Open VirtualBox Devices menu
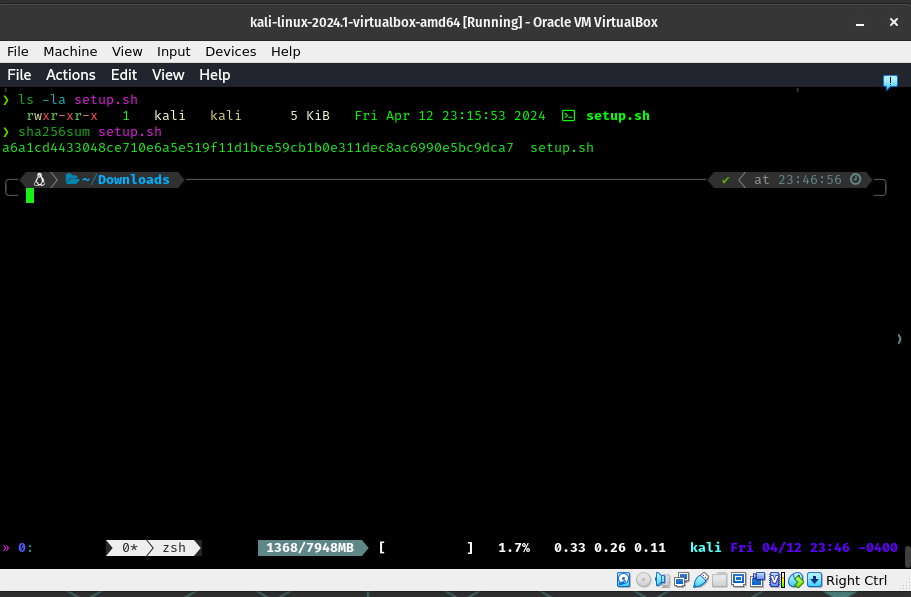Viewport: 911px width, 597px height. pyautogui.click(x=231, y=51)
